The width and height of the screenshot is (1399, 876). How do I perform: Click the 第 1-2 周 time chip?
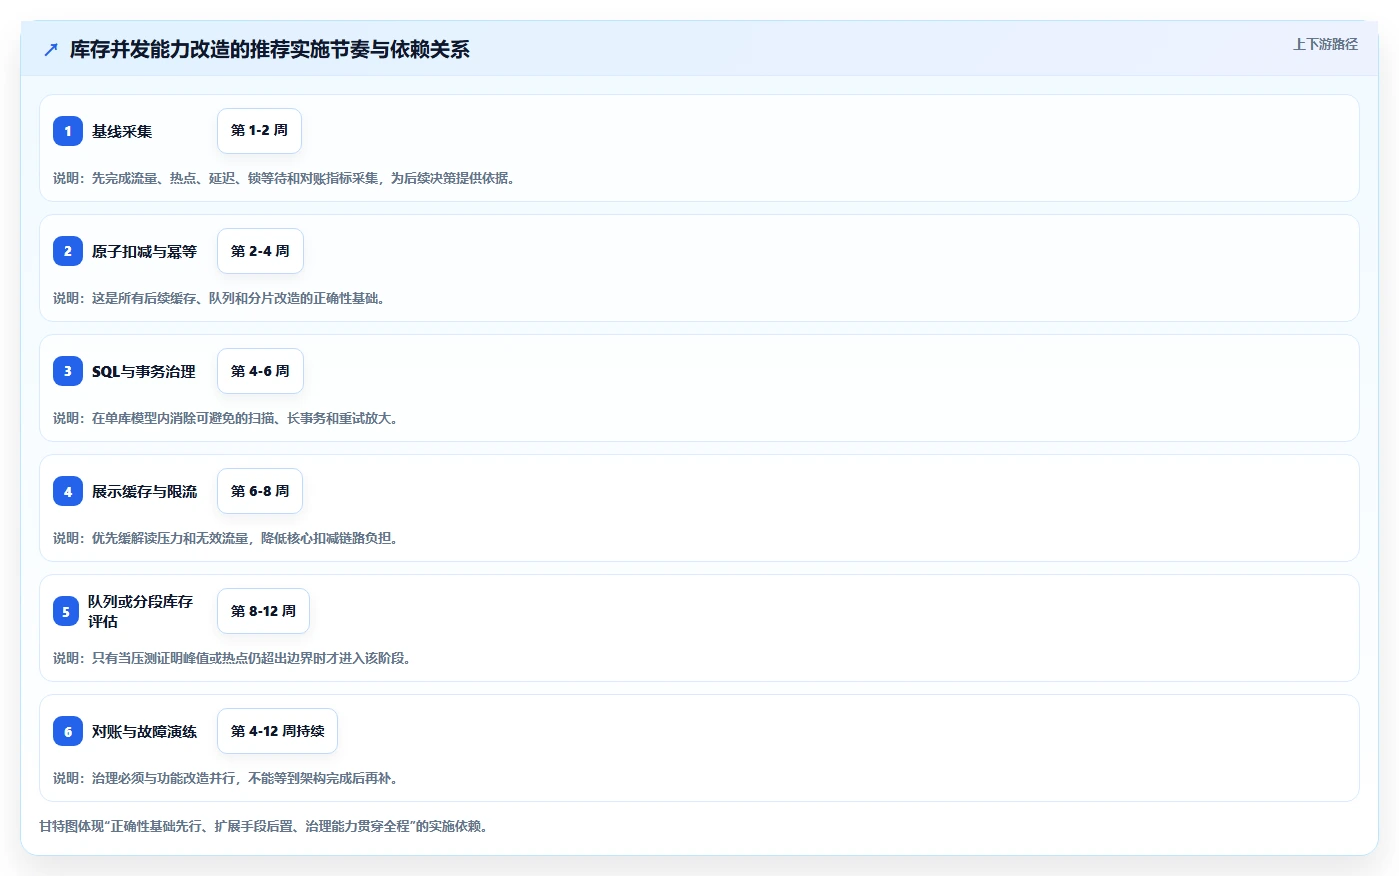coord(259,131)
